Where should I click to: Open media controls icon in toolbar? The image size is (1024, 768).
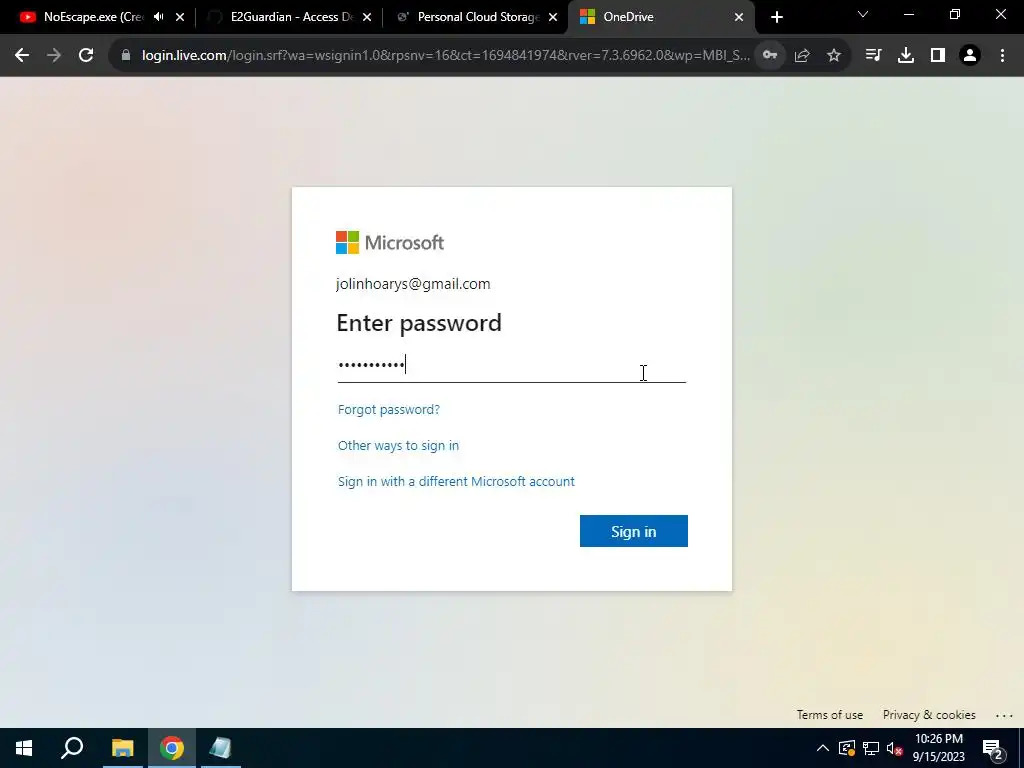873,56
